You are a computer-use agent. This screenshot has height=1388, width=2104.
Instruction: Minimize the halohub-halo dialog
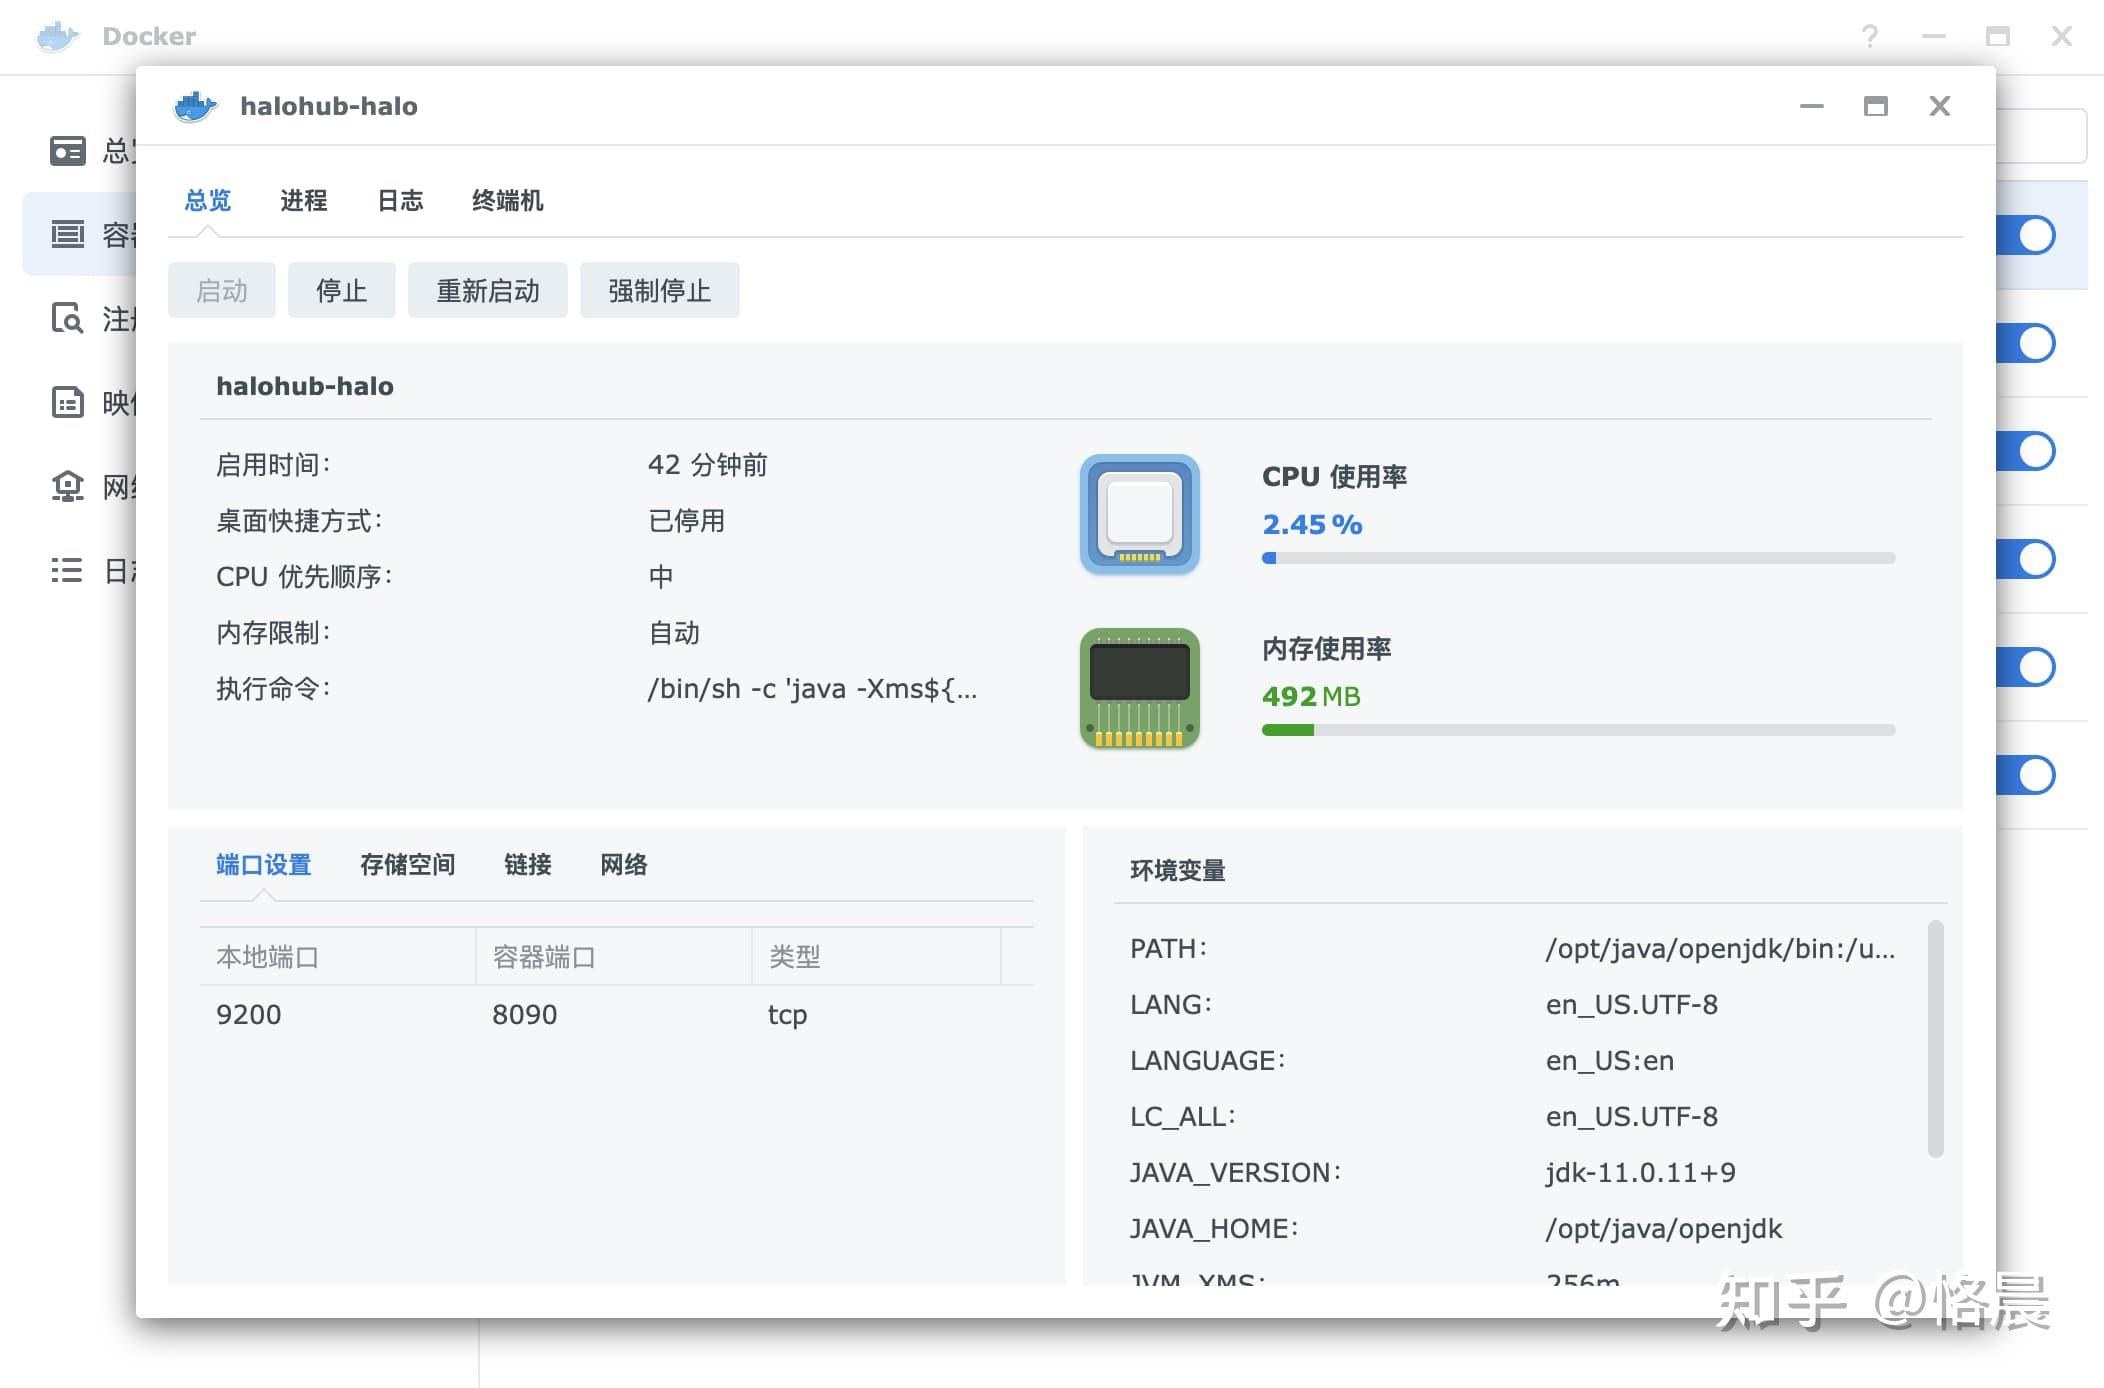[x=1812, y=106]
